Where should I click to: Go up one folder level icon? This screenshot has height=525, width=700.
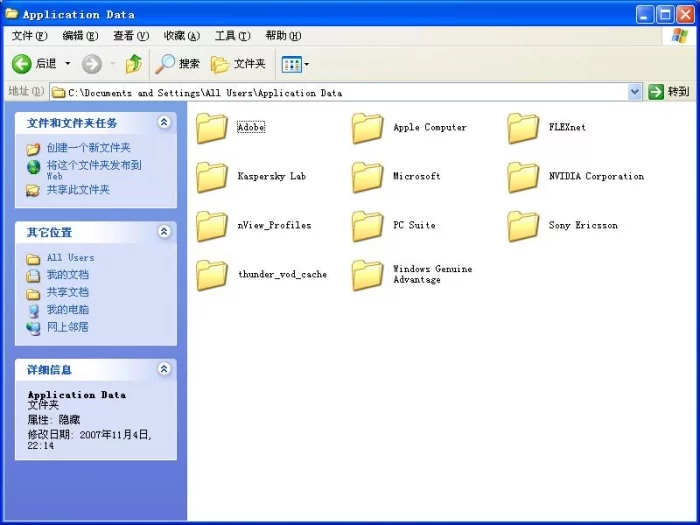(133, 64)
